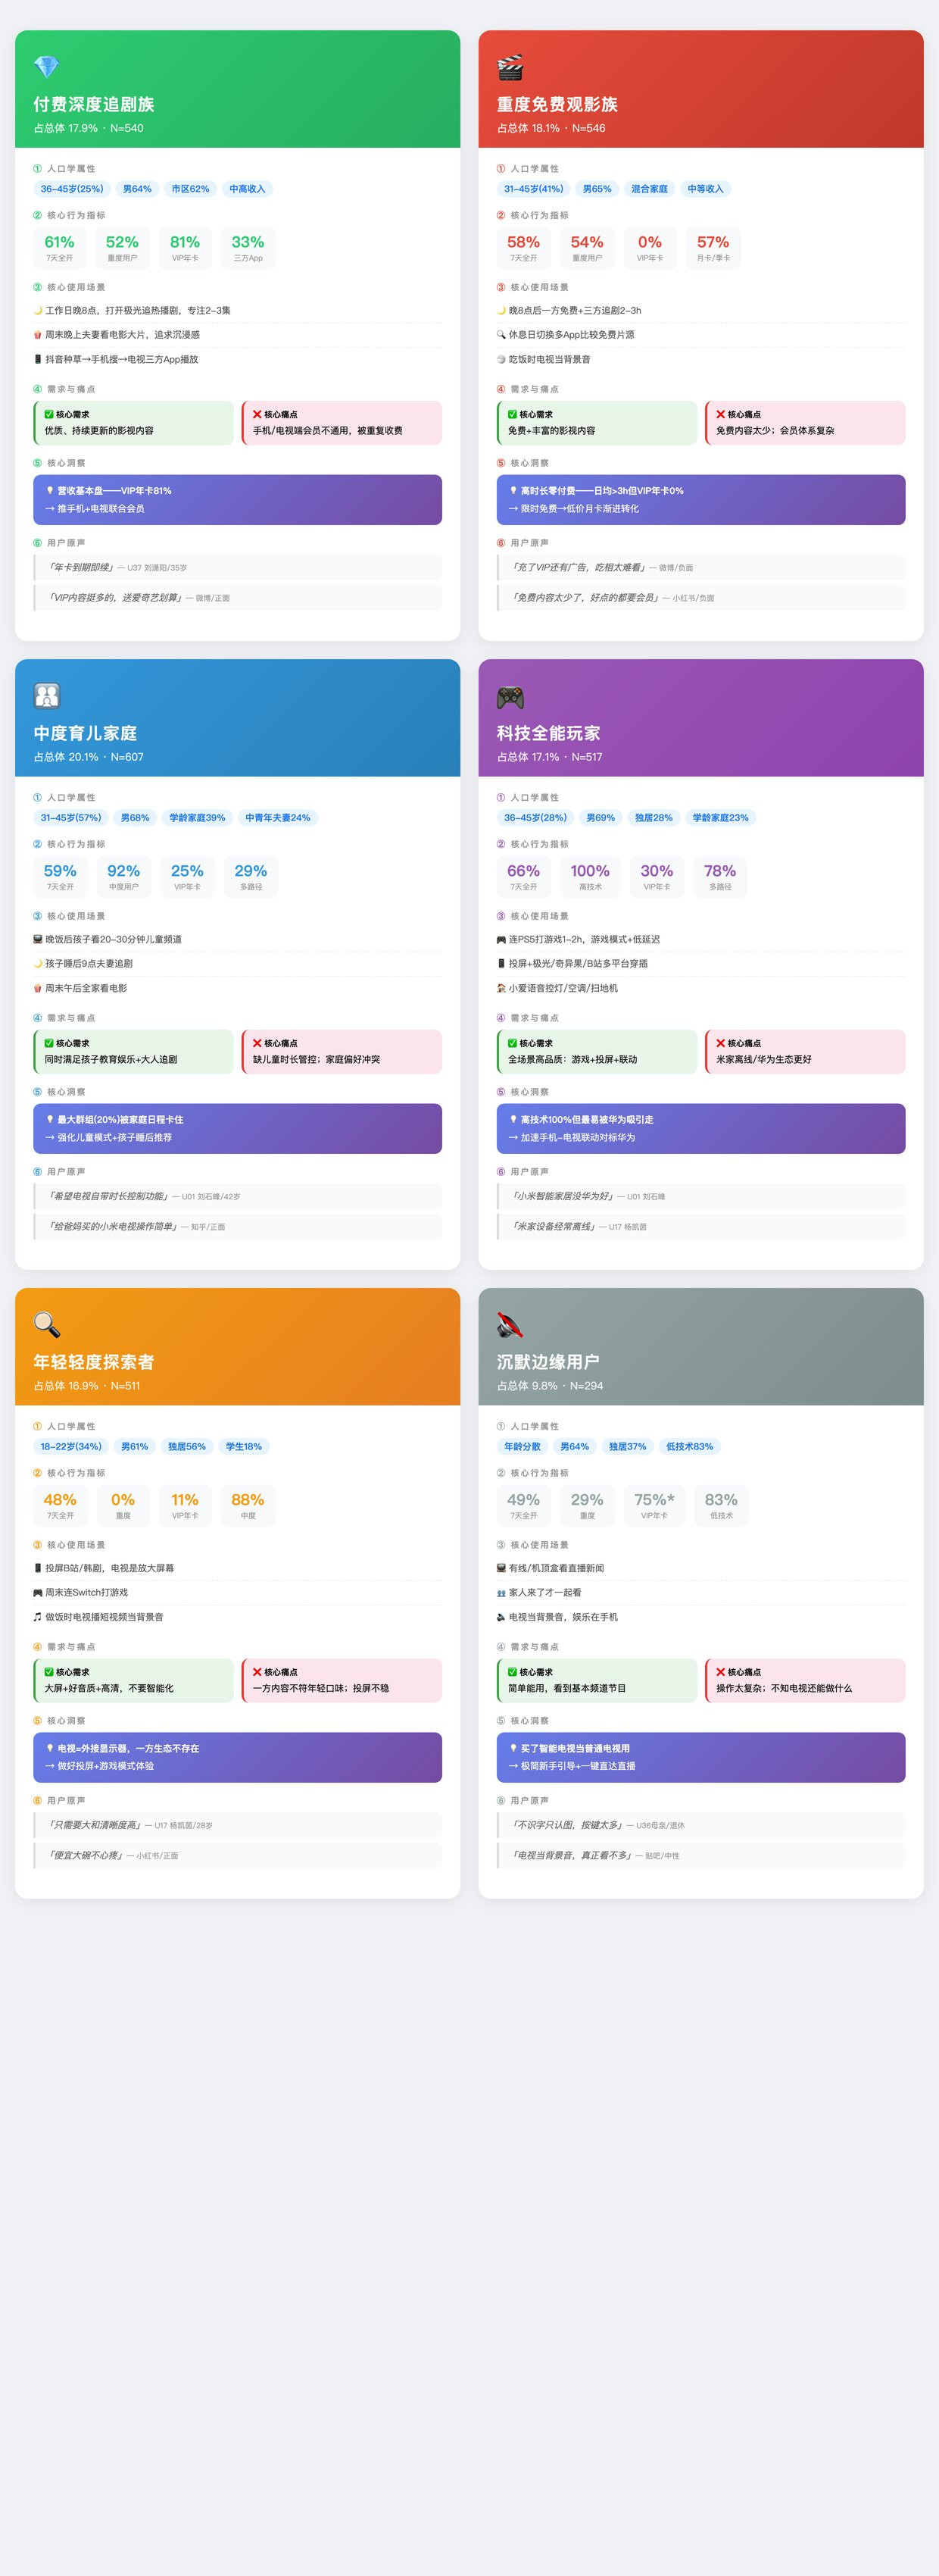Image resolution: width=939 pixels, height=2576 pixels.
Task: Click green checkmark in 大屏+好音质+高清 need box
Action: click(49, 1672)
